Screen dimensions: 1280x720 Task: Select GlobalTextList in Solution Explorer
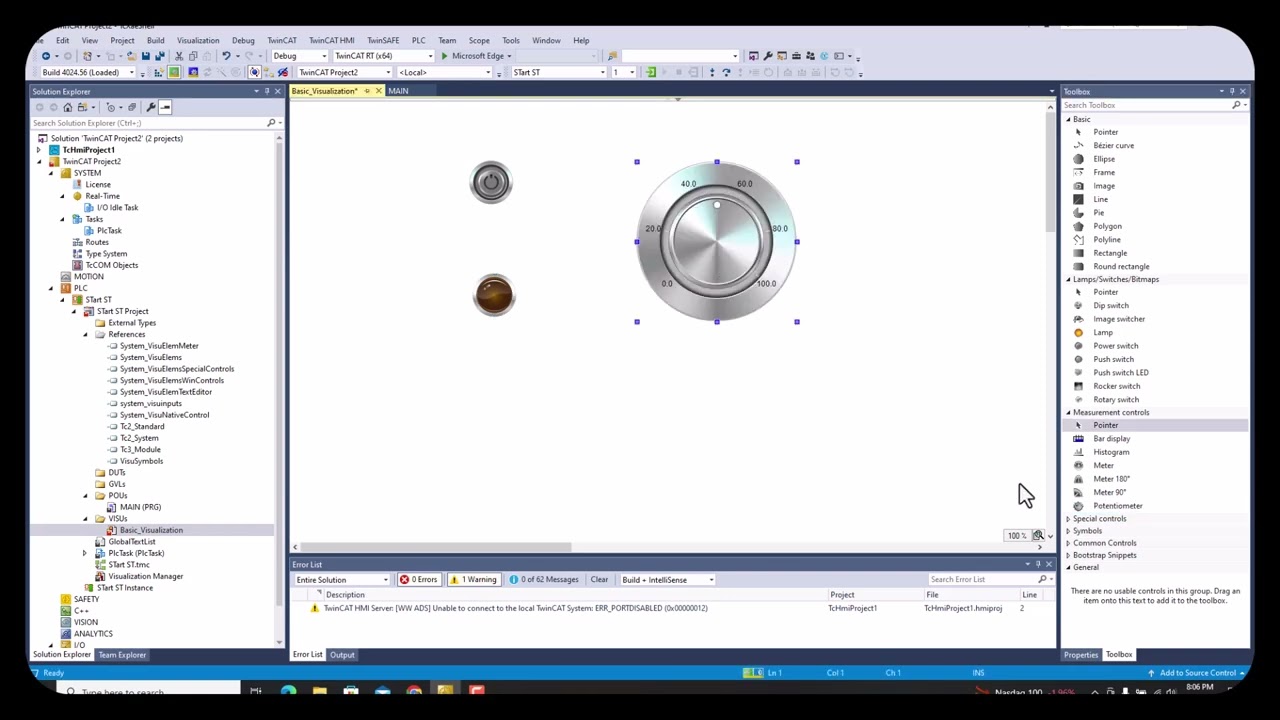(x=131, y=542)
